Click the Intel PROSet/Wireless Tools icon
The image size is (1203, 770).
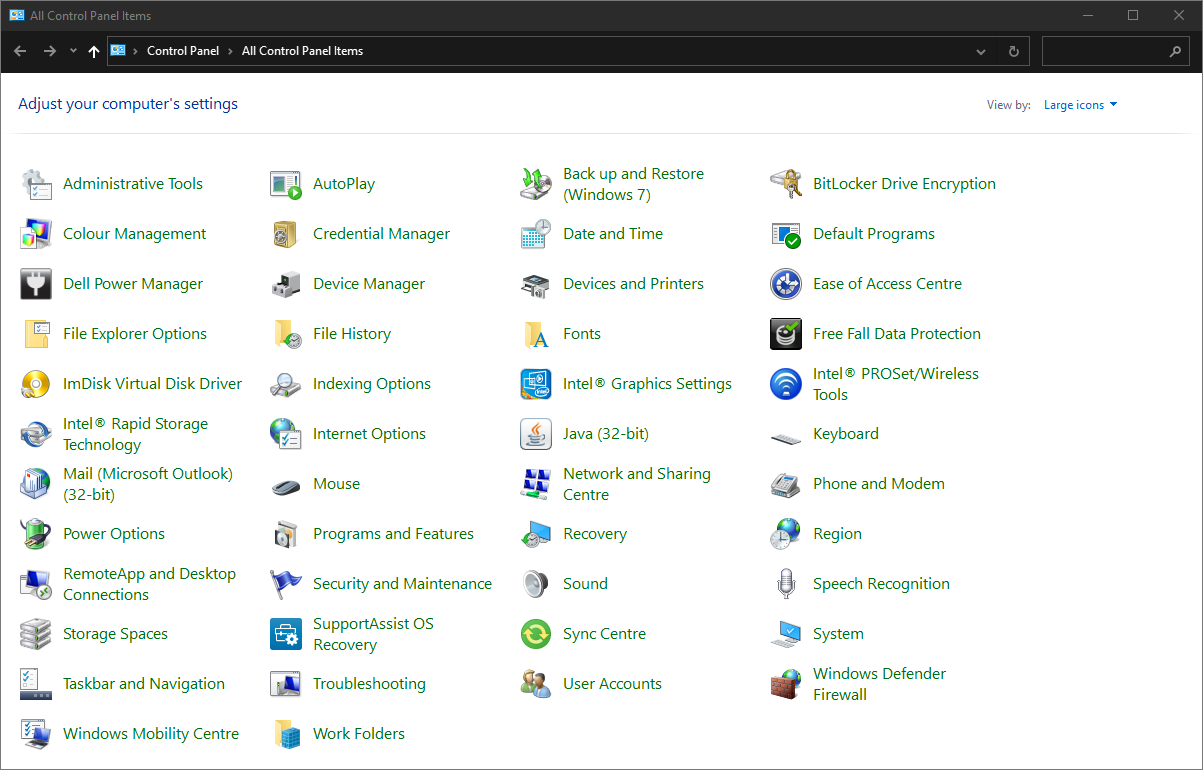[786, 384]
